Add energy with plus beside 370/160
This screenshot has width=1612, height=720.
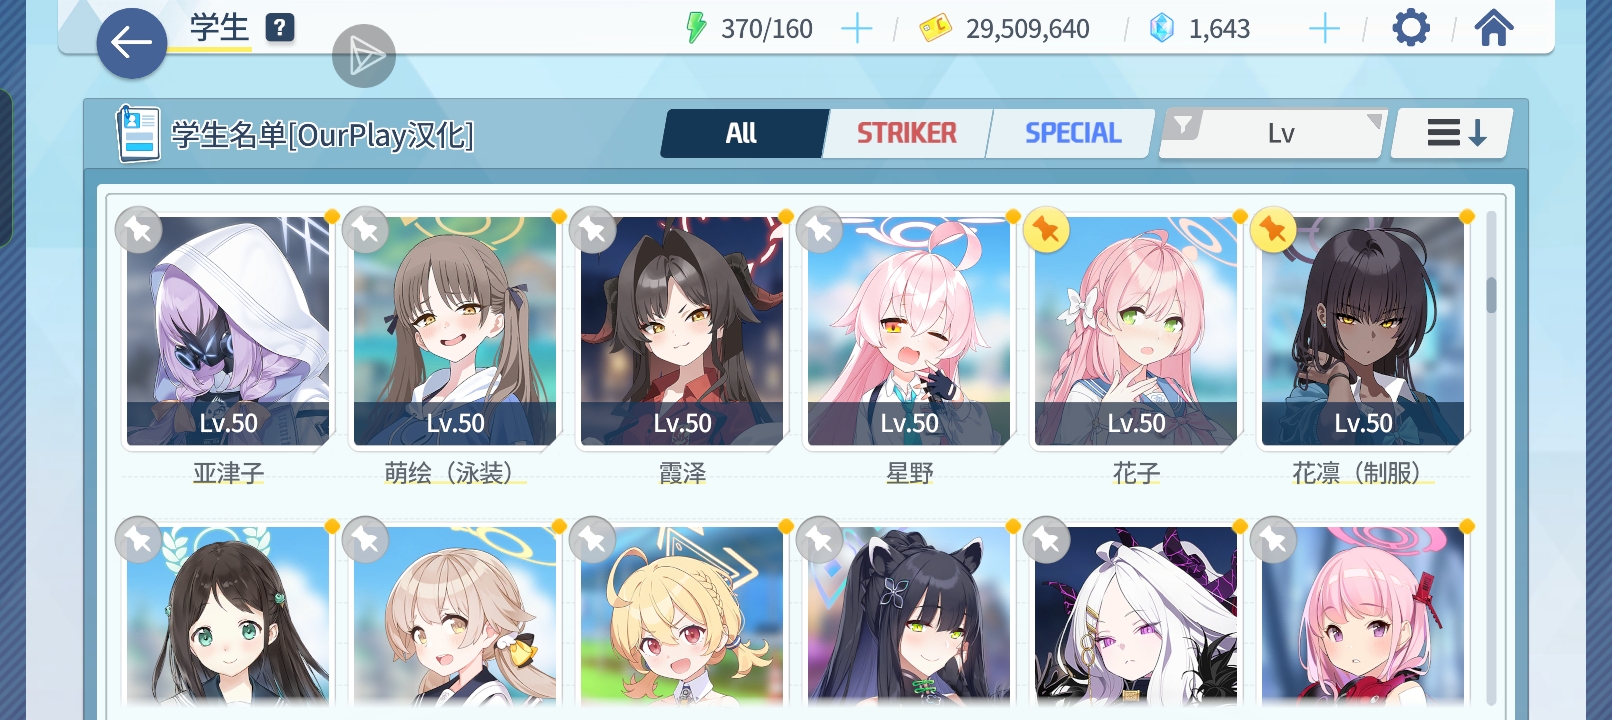856,29
